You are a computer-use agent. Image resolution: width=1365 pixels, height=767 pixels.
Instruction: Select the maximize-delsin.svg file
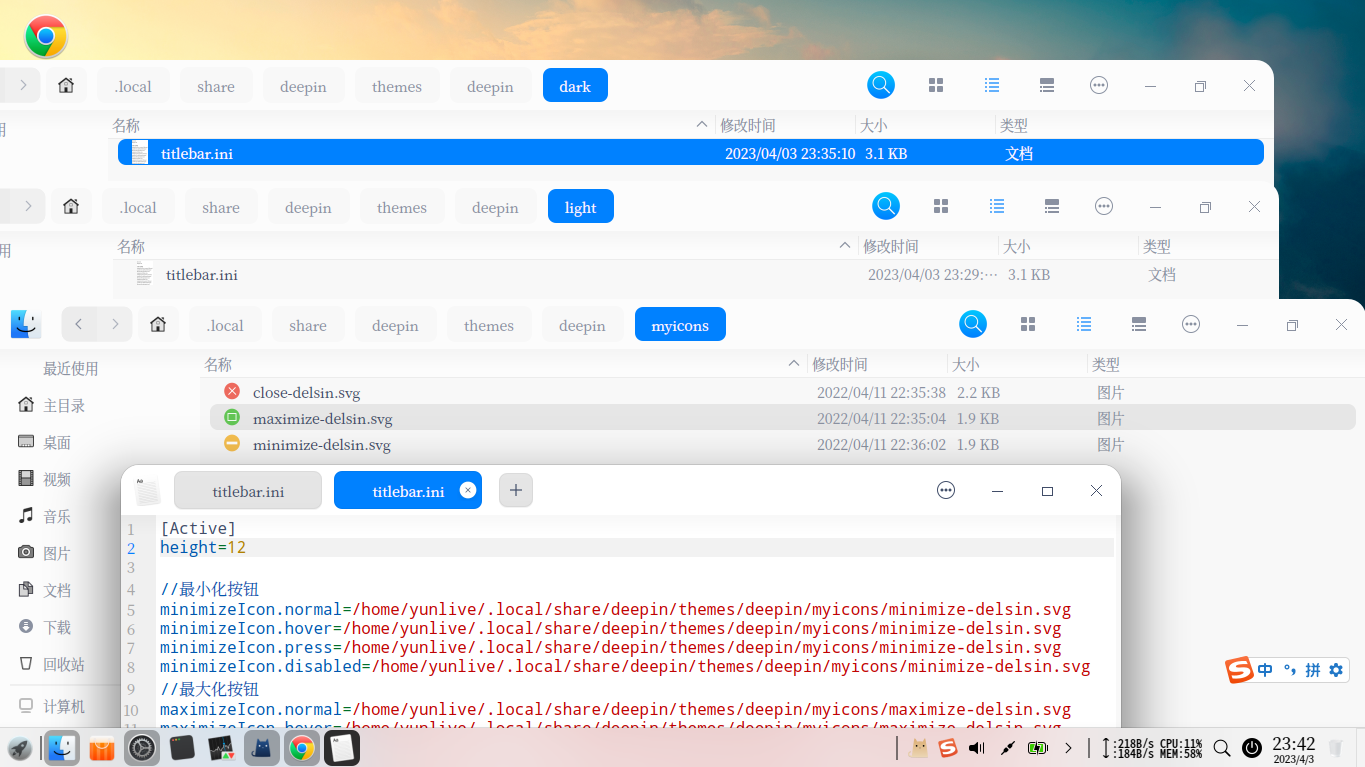(x=783, y=418)
